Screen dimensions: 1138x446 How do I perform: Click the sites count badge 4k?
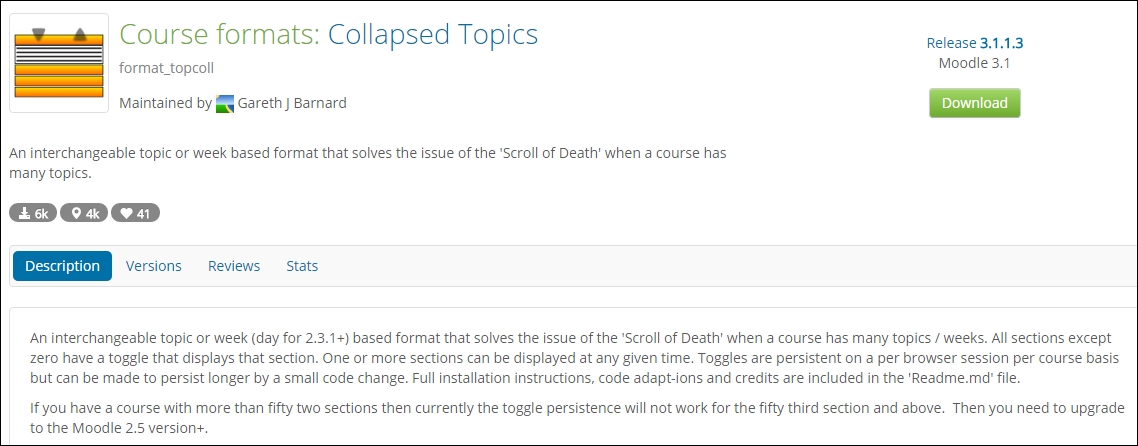[x=83, y=213]
